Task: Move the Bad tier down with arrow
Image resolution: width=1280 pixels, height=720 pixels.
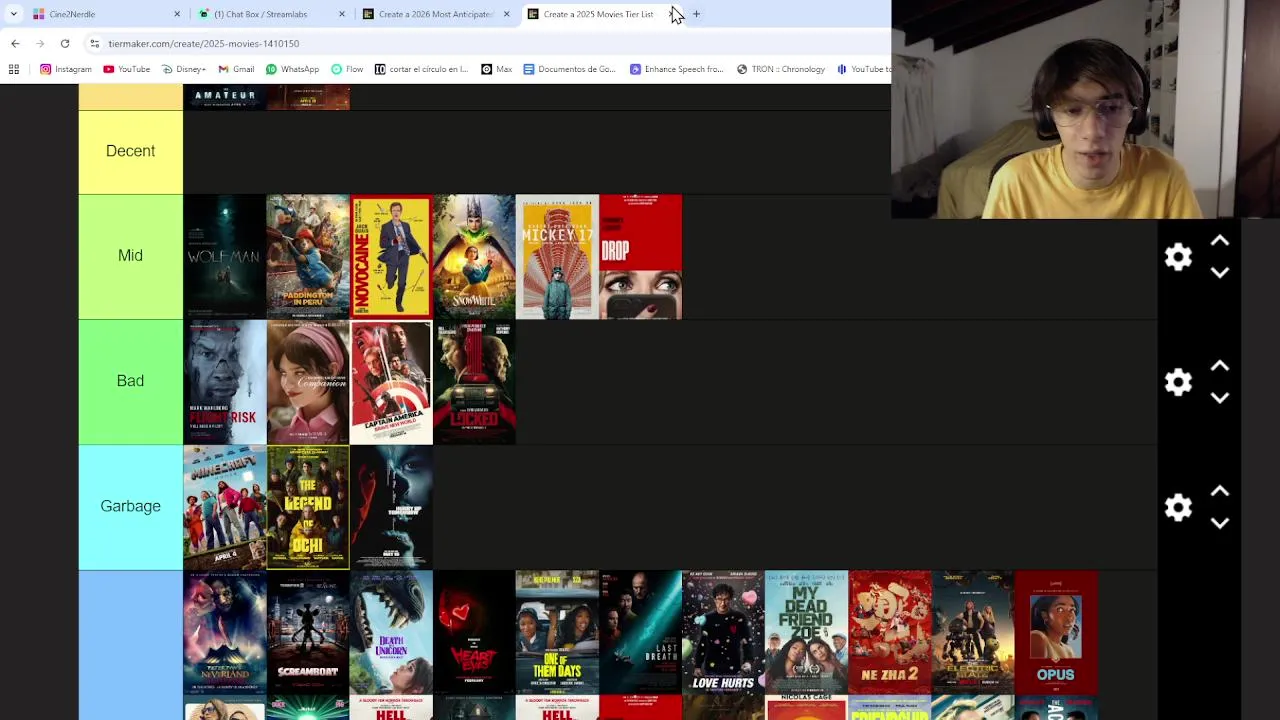Action: tap(1220, 398)
